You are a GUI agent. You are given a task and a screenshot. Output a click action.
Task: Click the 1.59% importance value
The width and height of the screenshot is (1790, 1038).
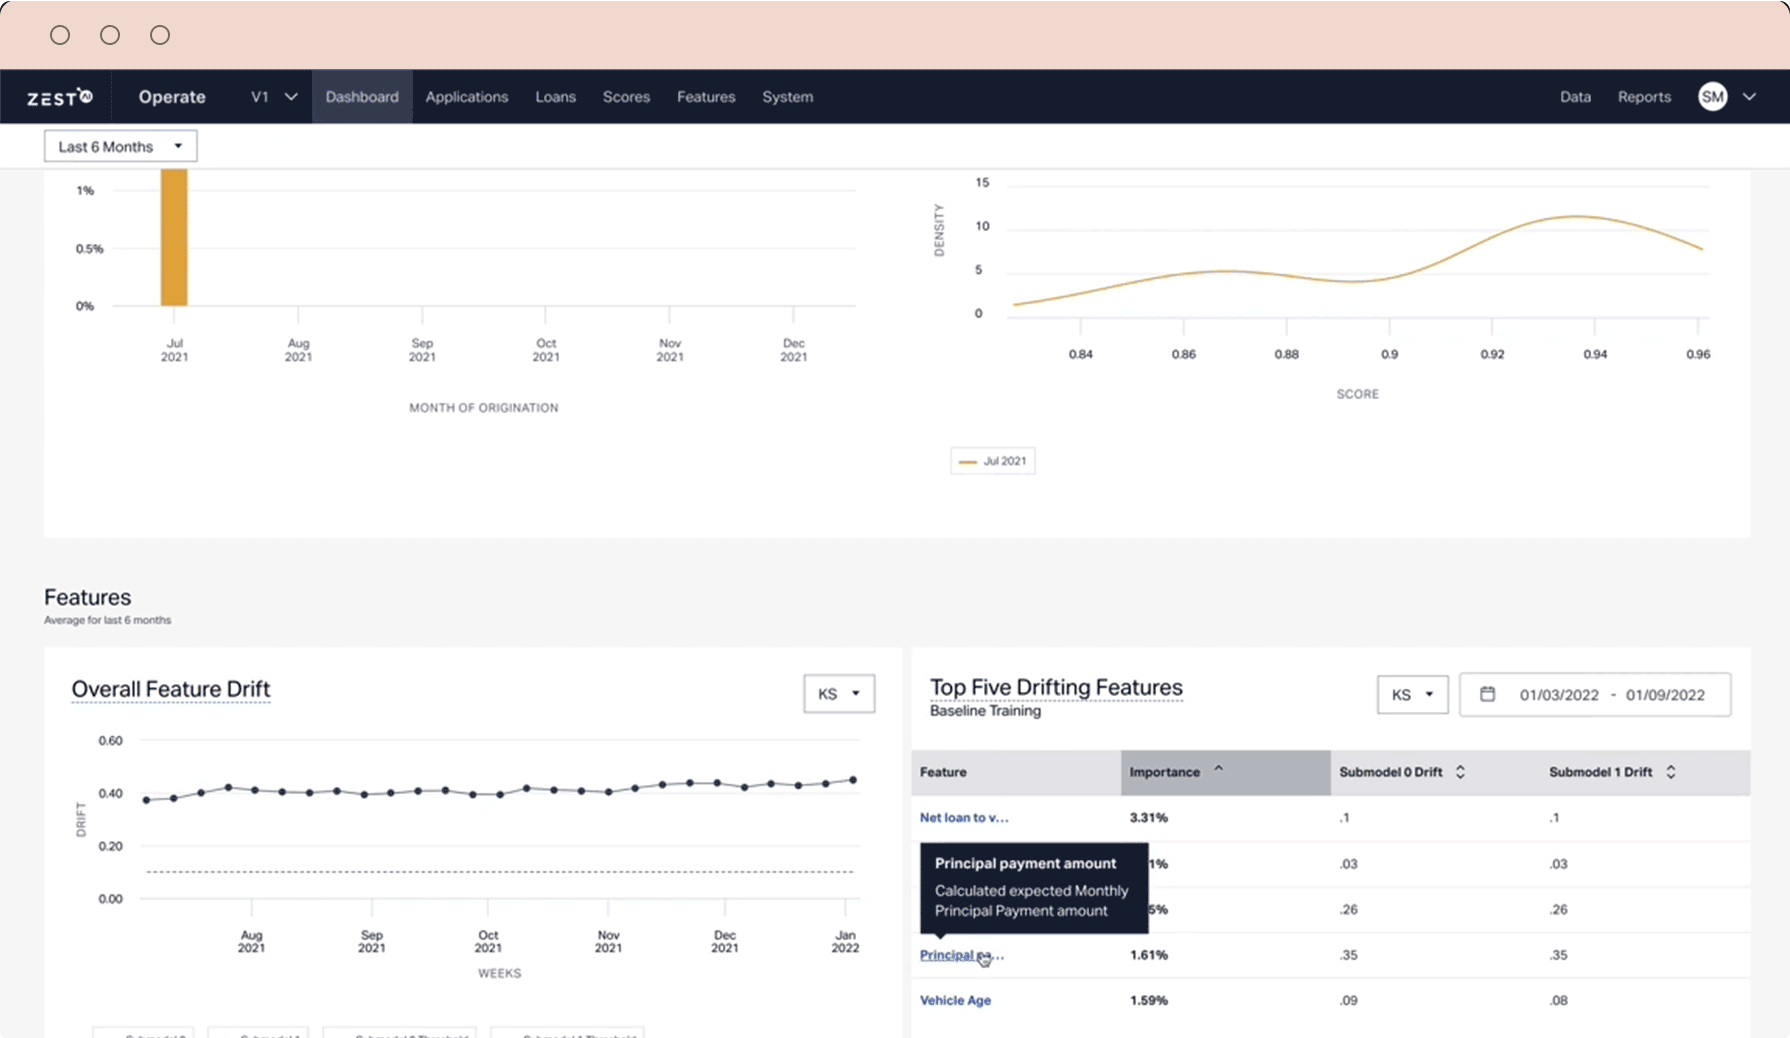1148,1000
